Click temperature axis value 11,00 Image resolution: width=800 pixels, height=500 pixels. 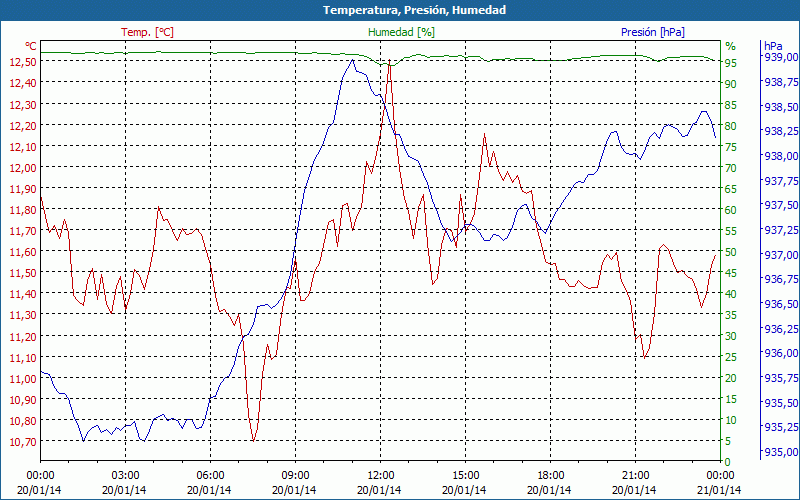click(23, 378)
